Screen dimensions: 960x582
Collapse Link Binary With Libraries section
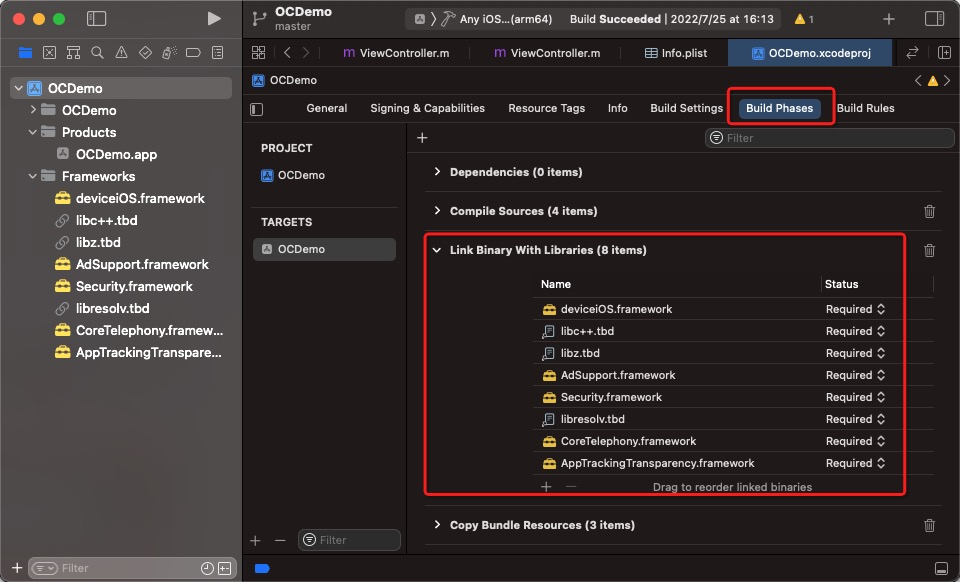point(437,250)
